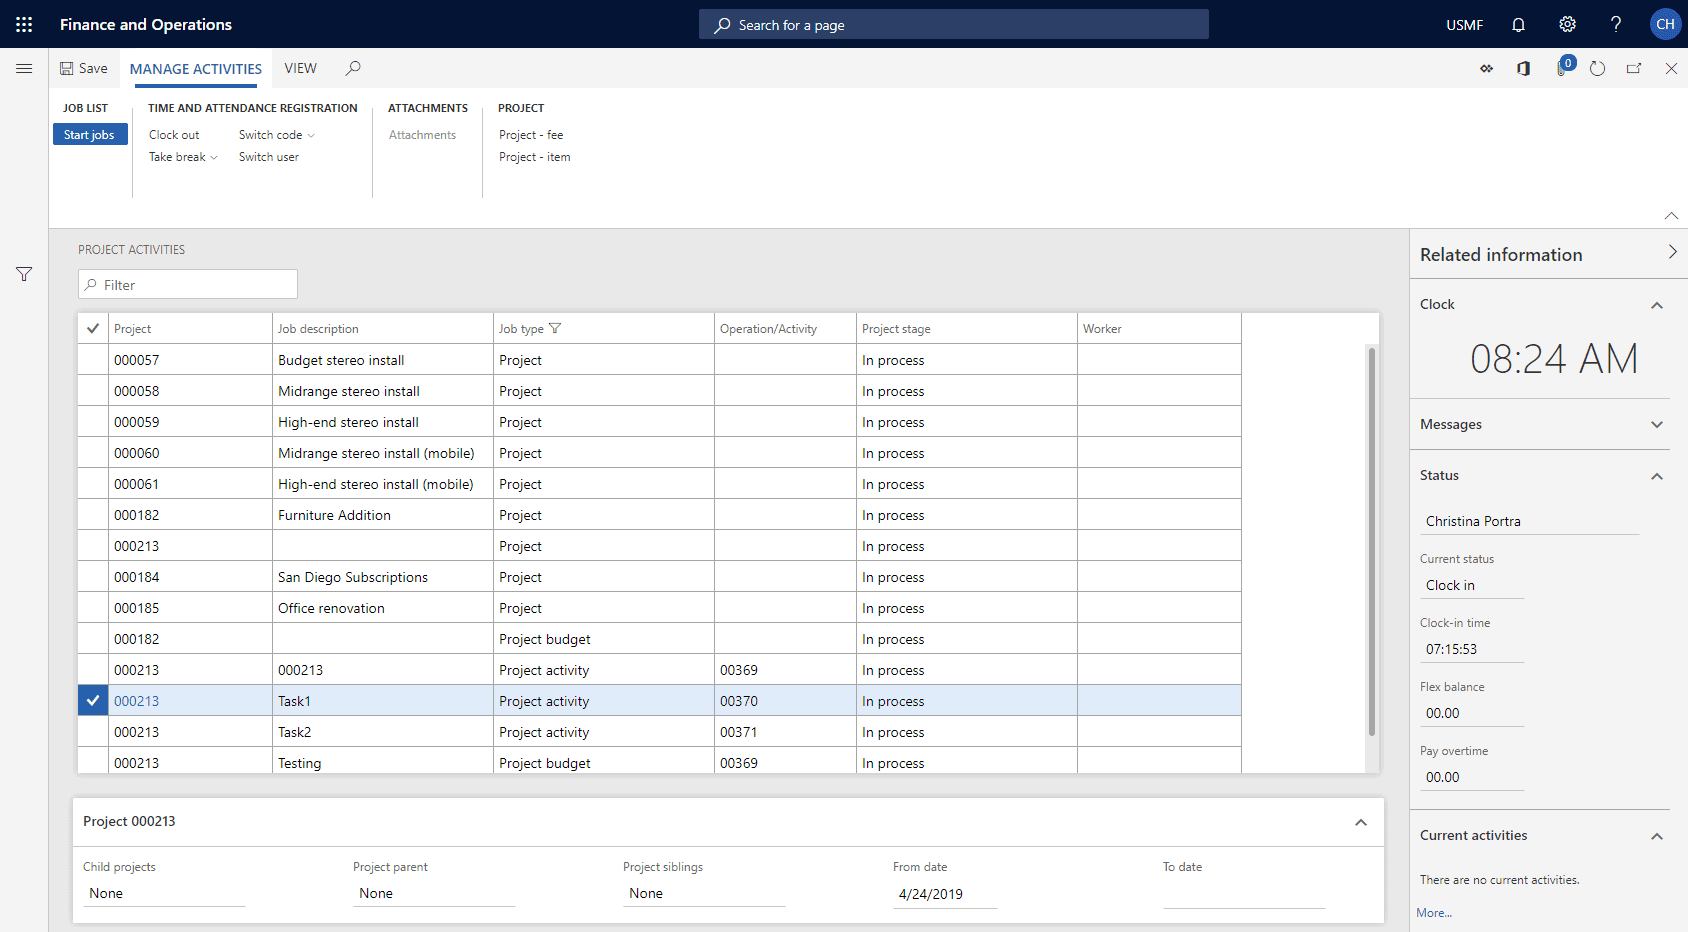1688x932 pixels.
Task: Collapse the Status section
Action: click(x=1657, y=476)
